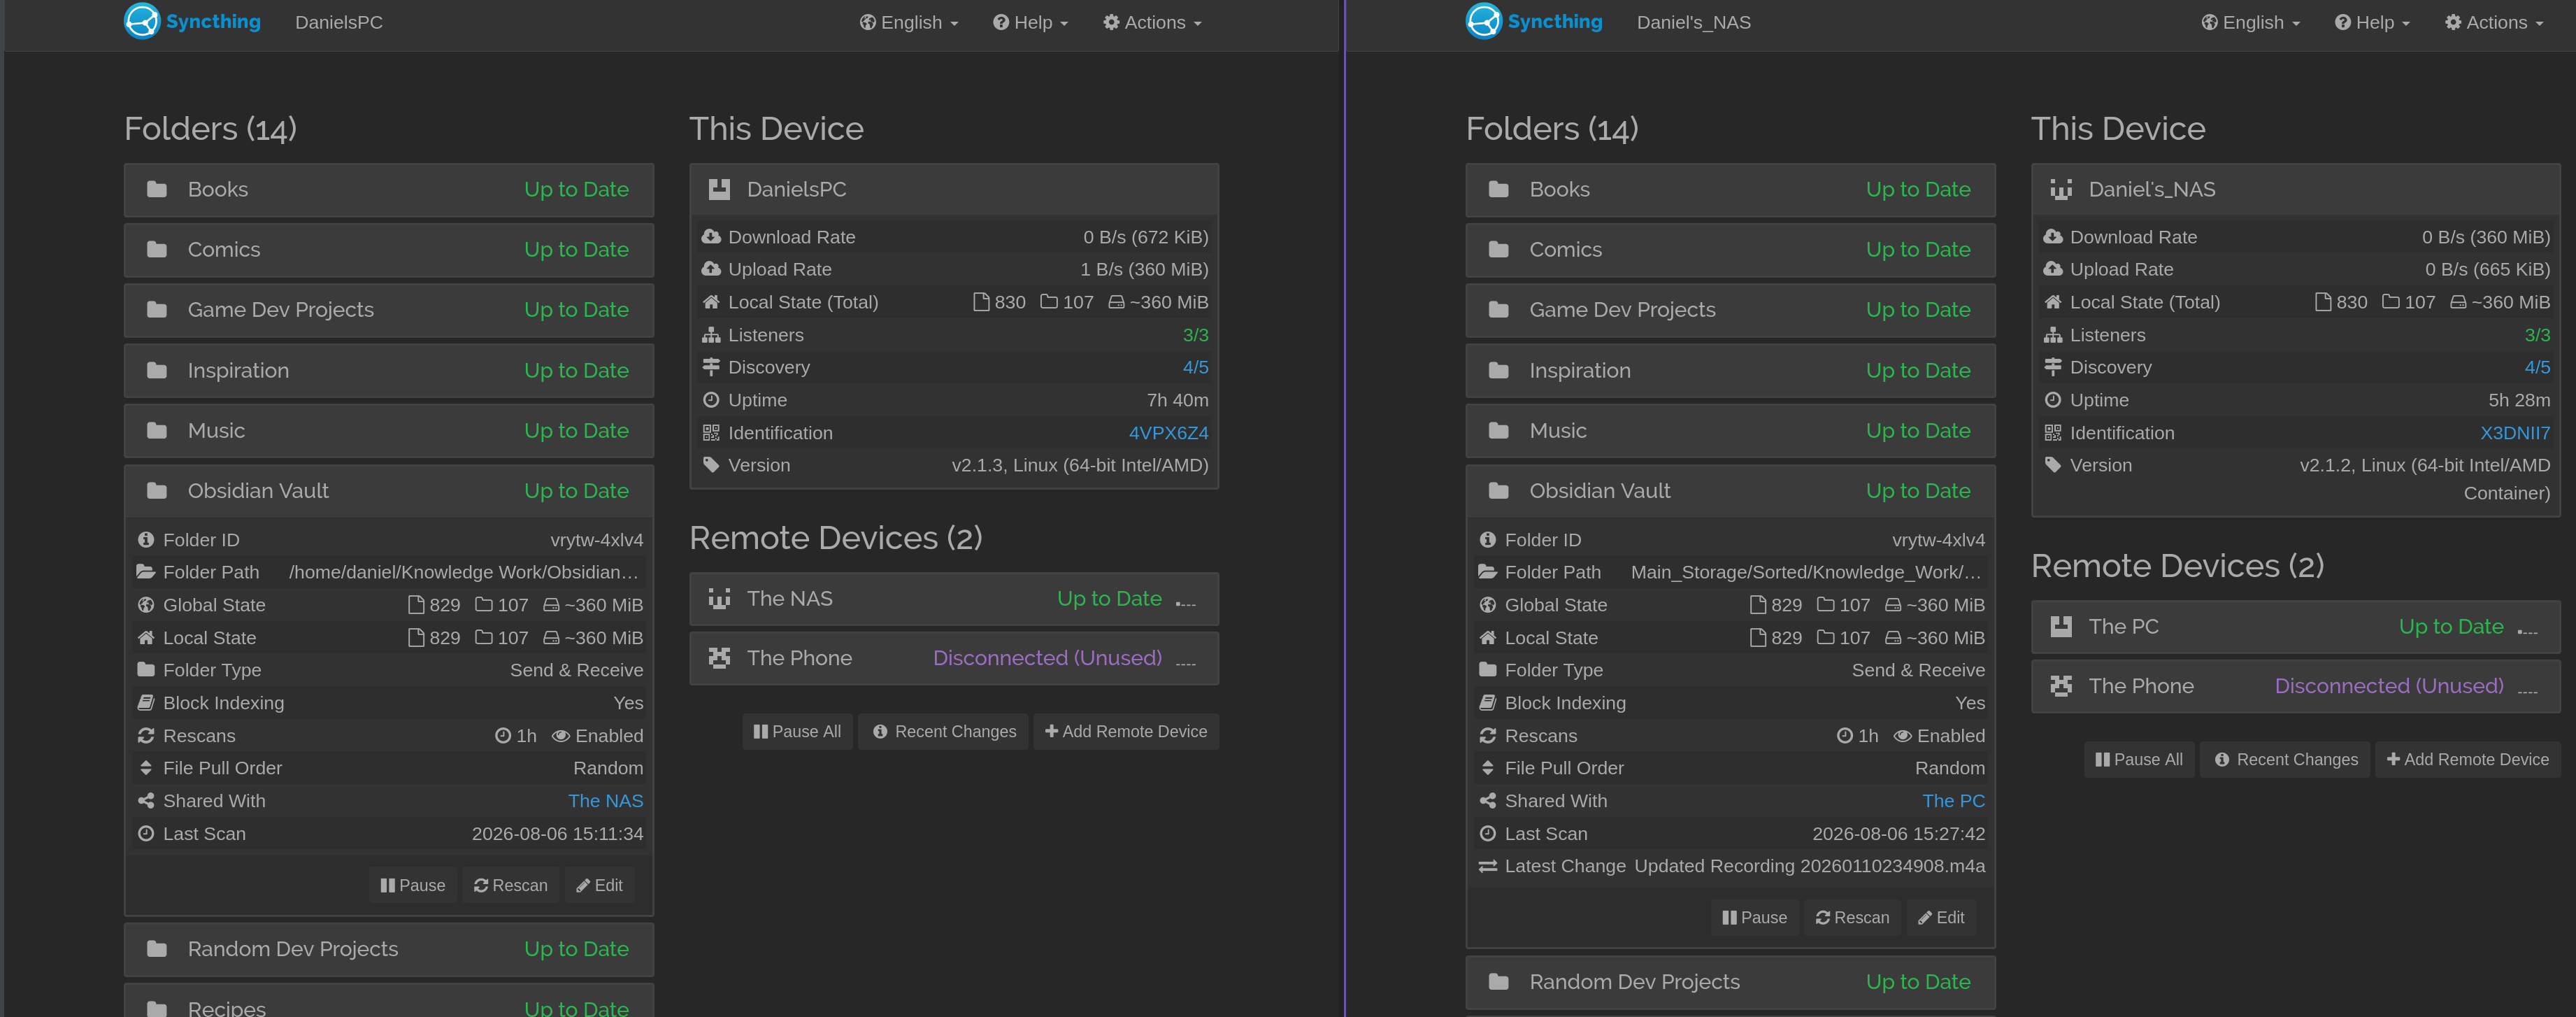Click the Version tag icon in Daniel's_NAS window
2576x1017 pixels.
[x=2053, y=465]
